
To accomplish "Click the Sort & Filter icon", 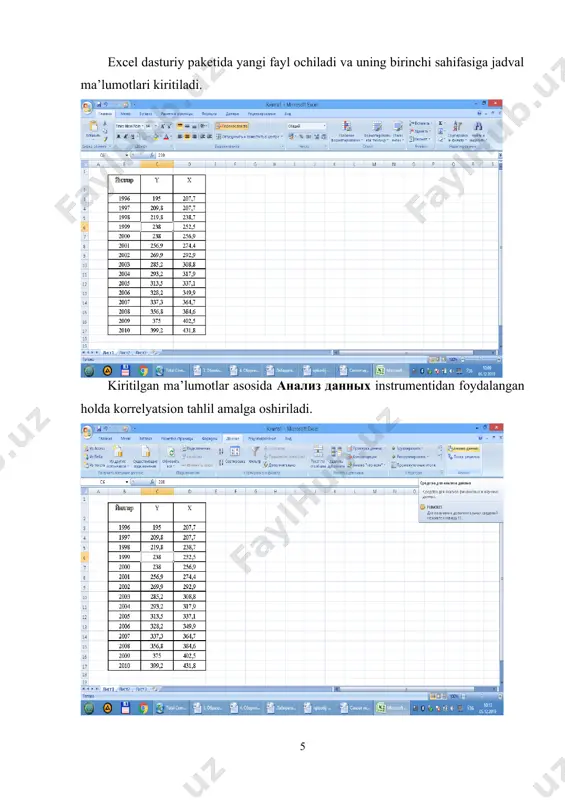I will click(457, 126).
